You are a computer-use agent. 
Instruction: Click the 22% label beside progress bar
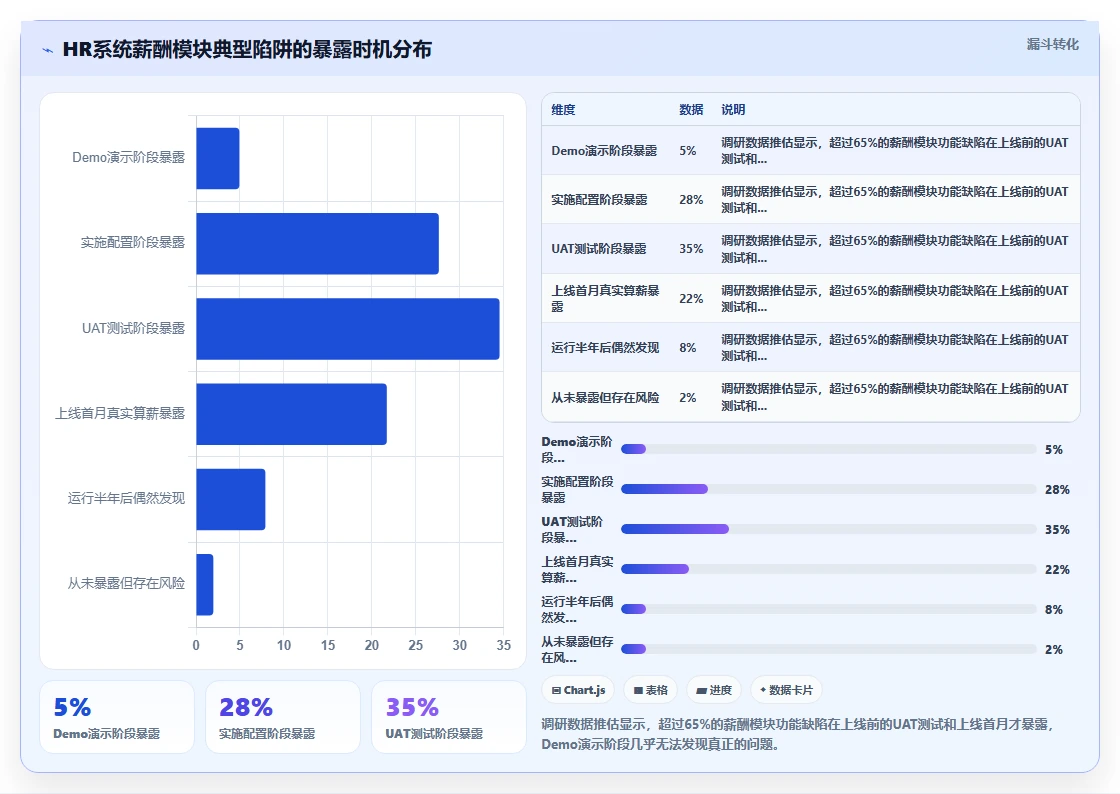pos(1057,570)
